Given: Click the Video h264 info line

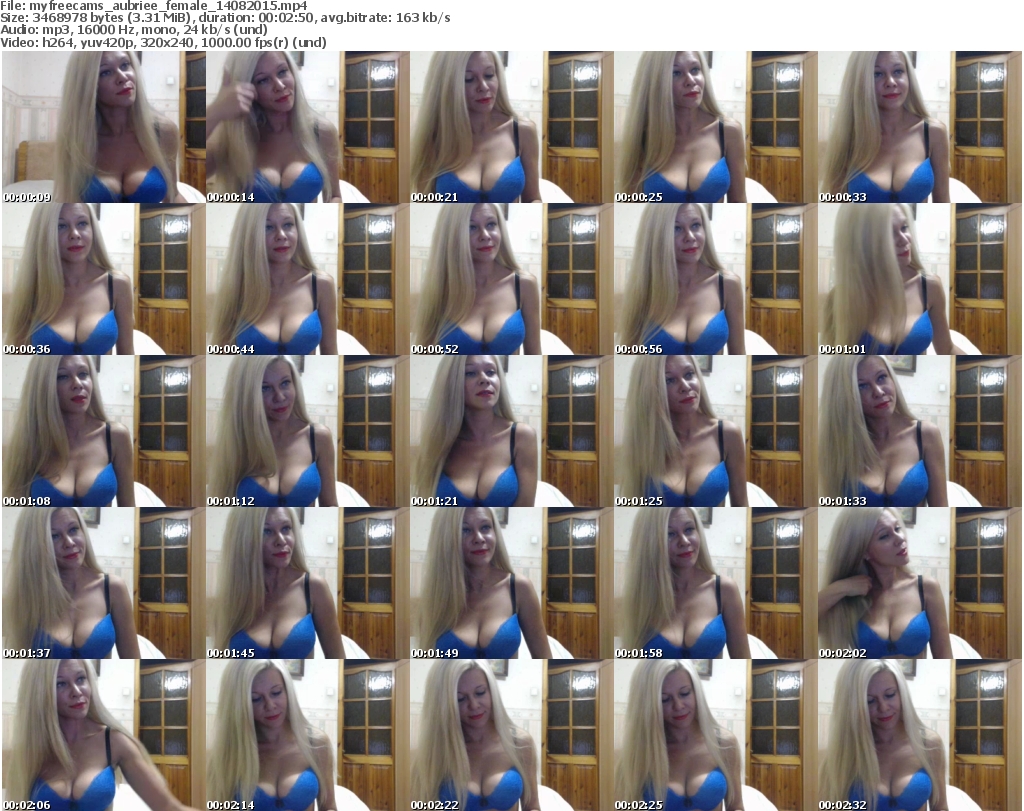Looking at the screenshot, I should point(163,43).
